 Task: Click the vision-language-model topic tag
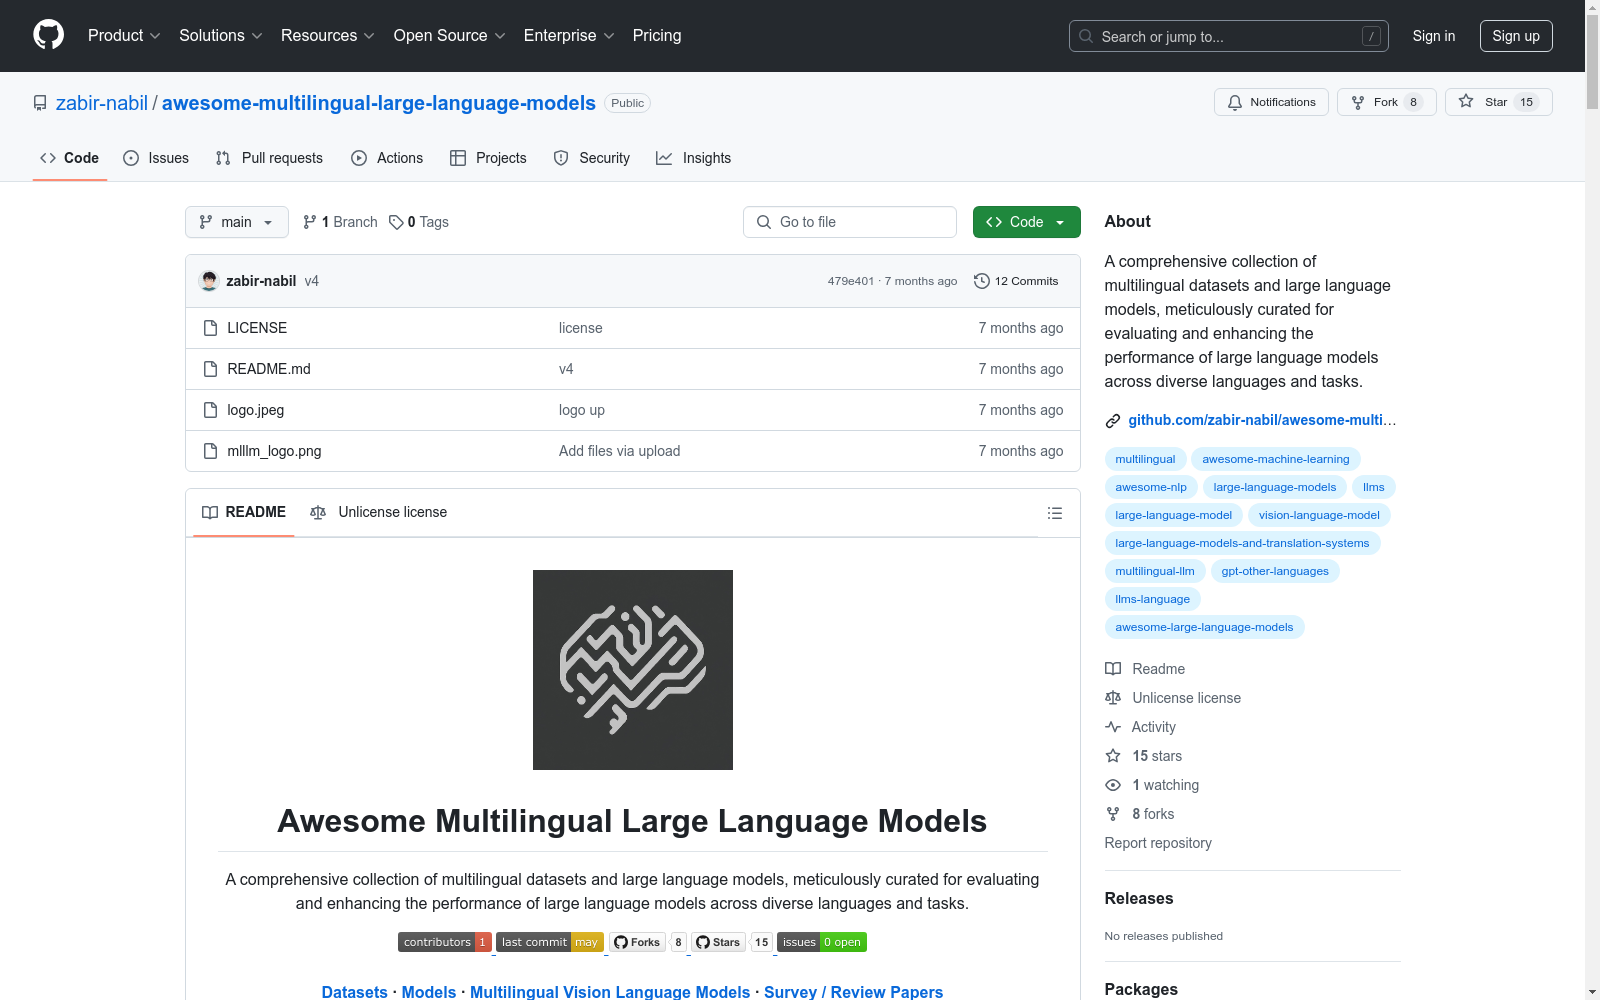(x=1319, y=515)
